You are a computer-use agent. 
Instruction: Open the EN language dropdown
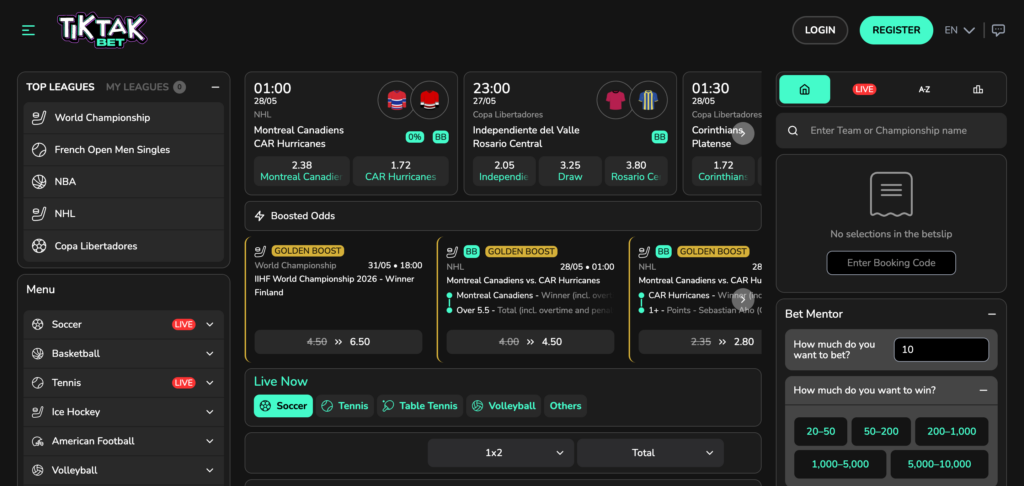coord(959,30)
